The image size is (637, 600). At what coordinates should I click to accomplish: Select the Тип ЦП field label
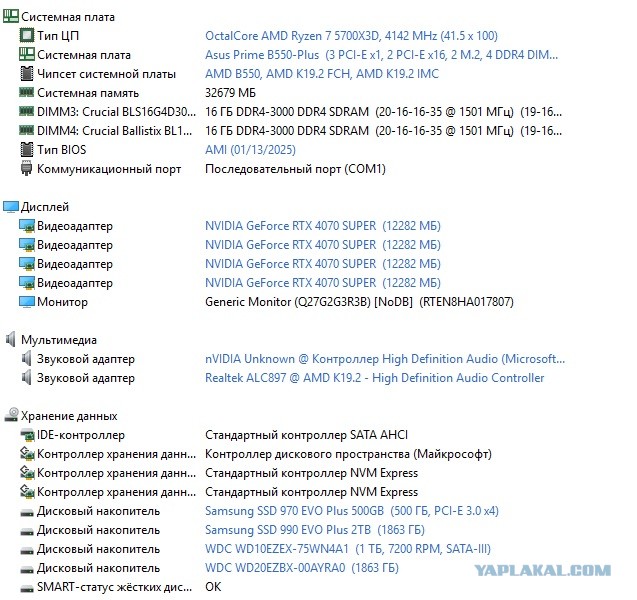58,36
